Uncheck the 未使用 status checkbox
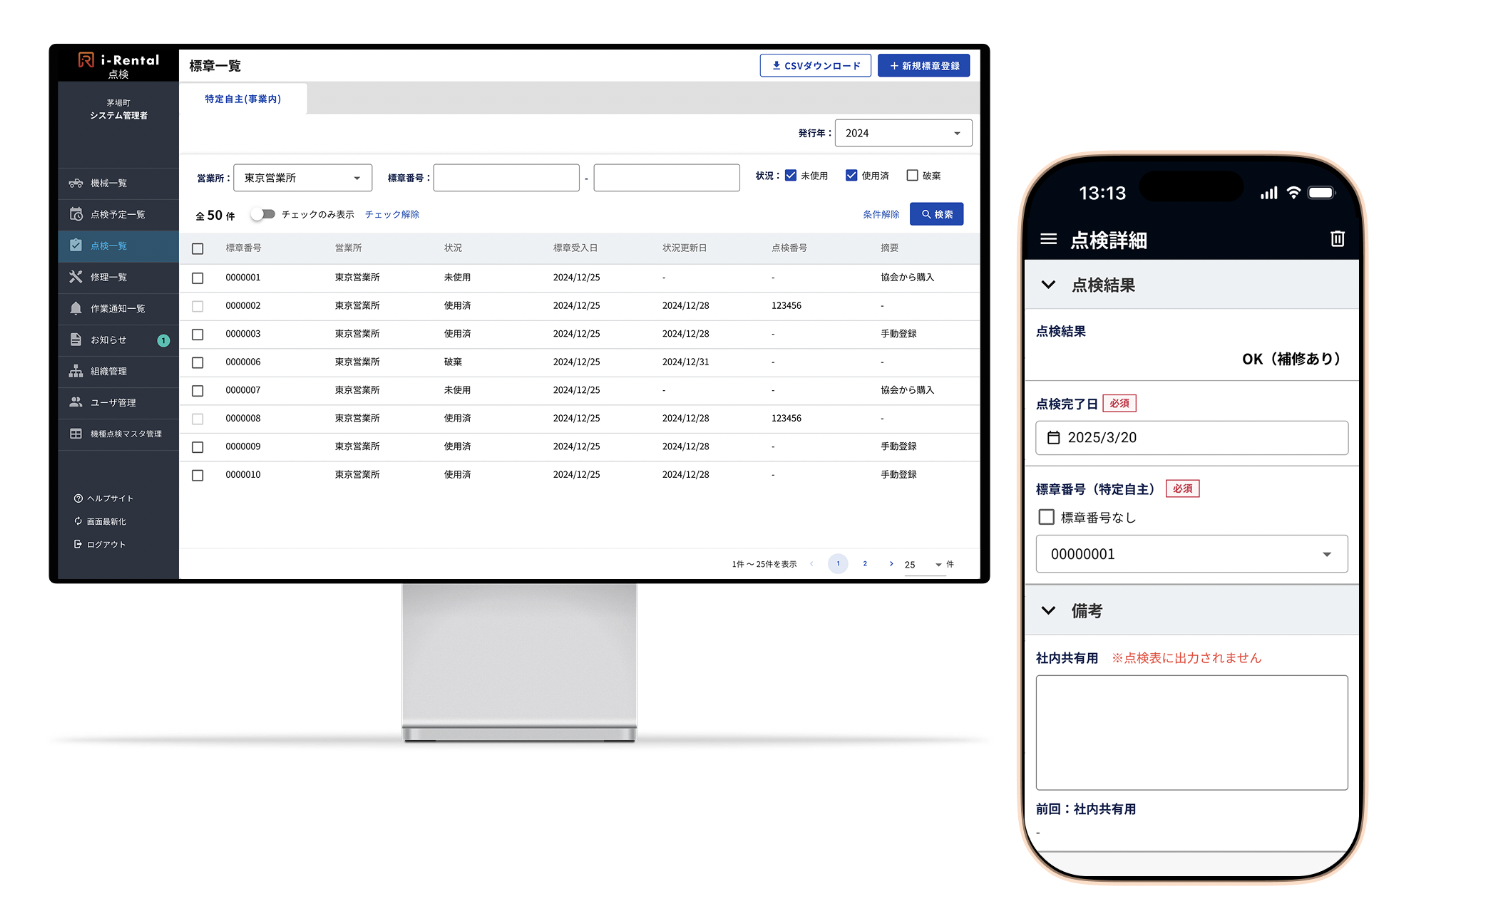1486x912 pixels. tap(791, 175)
